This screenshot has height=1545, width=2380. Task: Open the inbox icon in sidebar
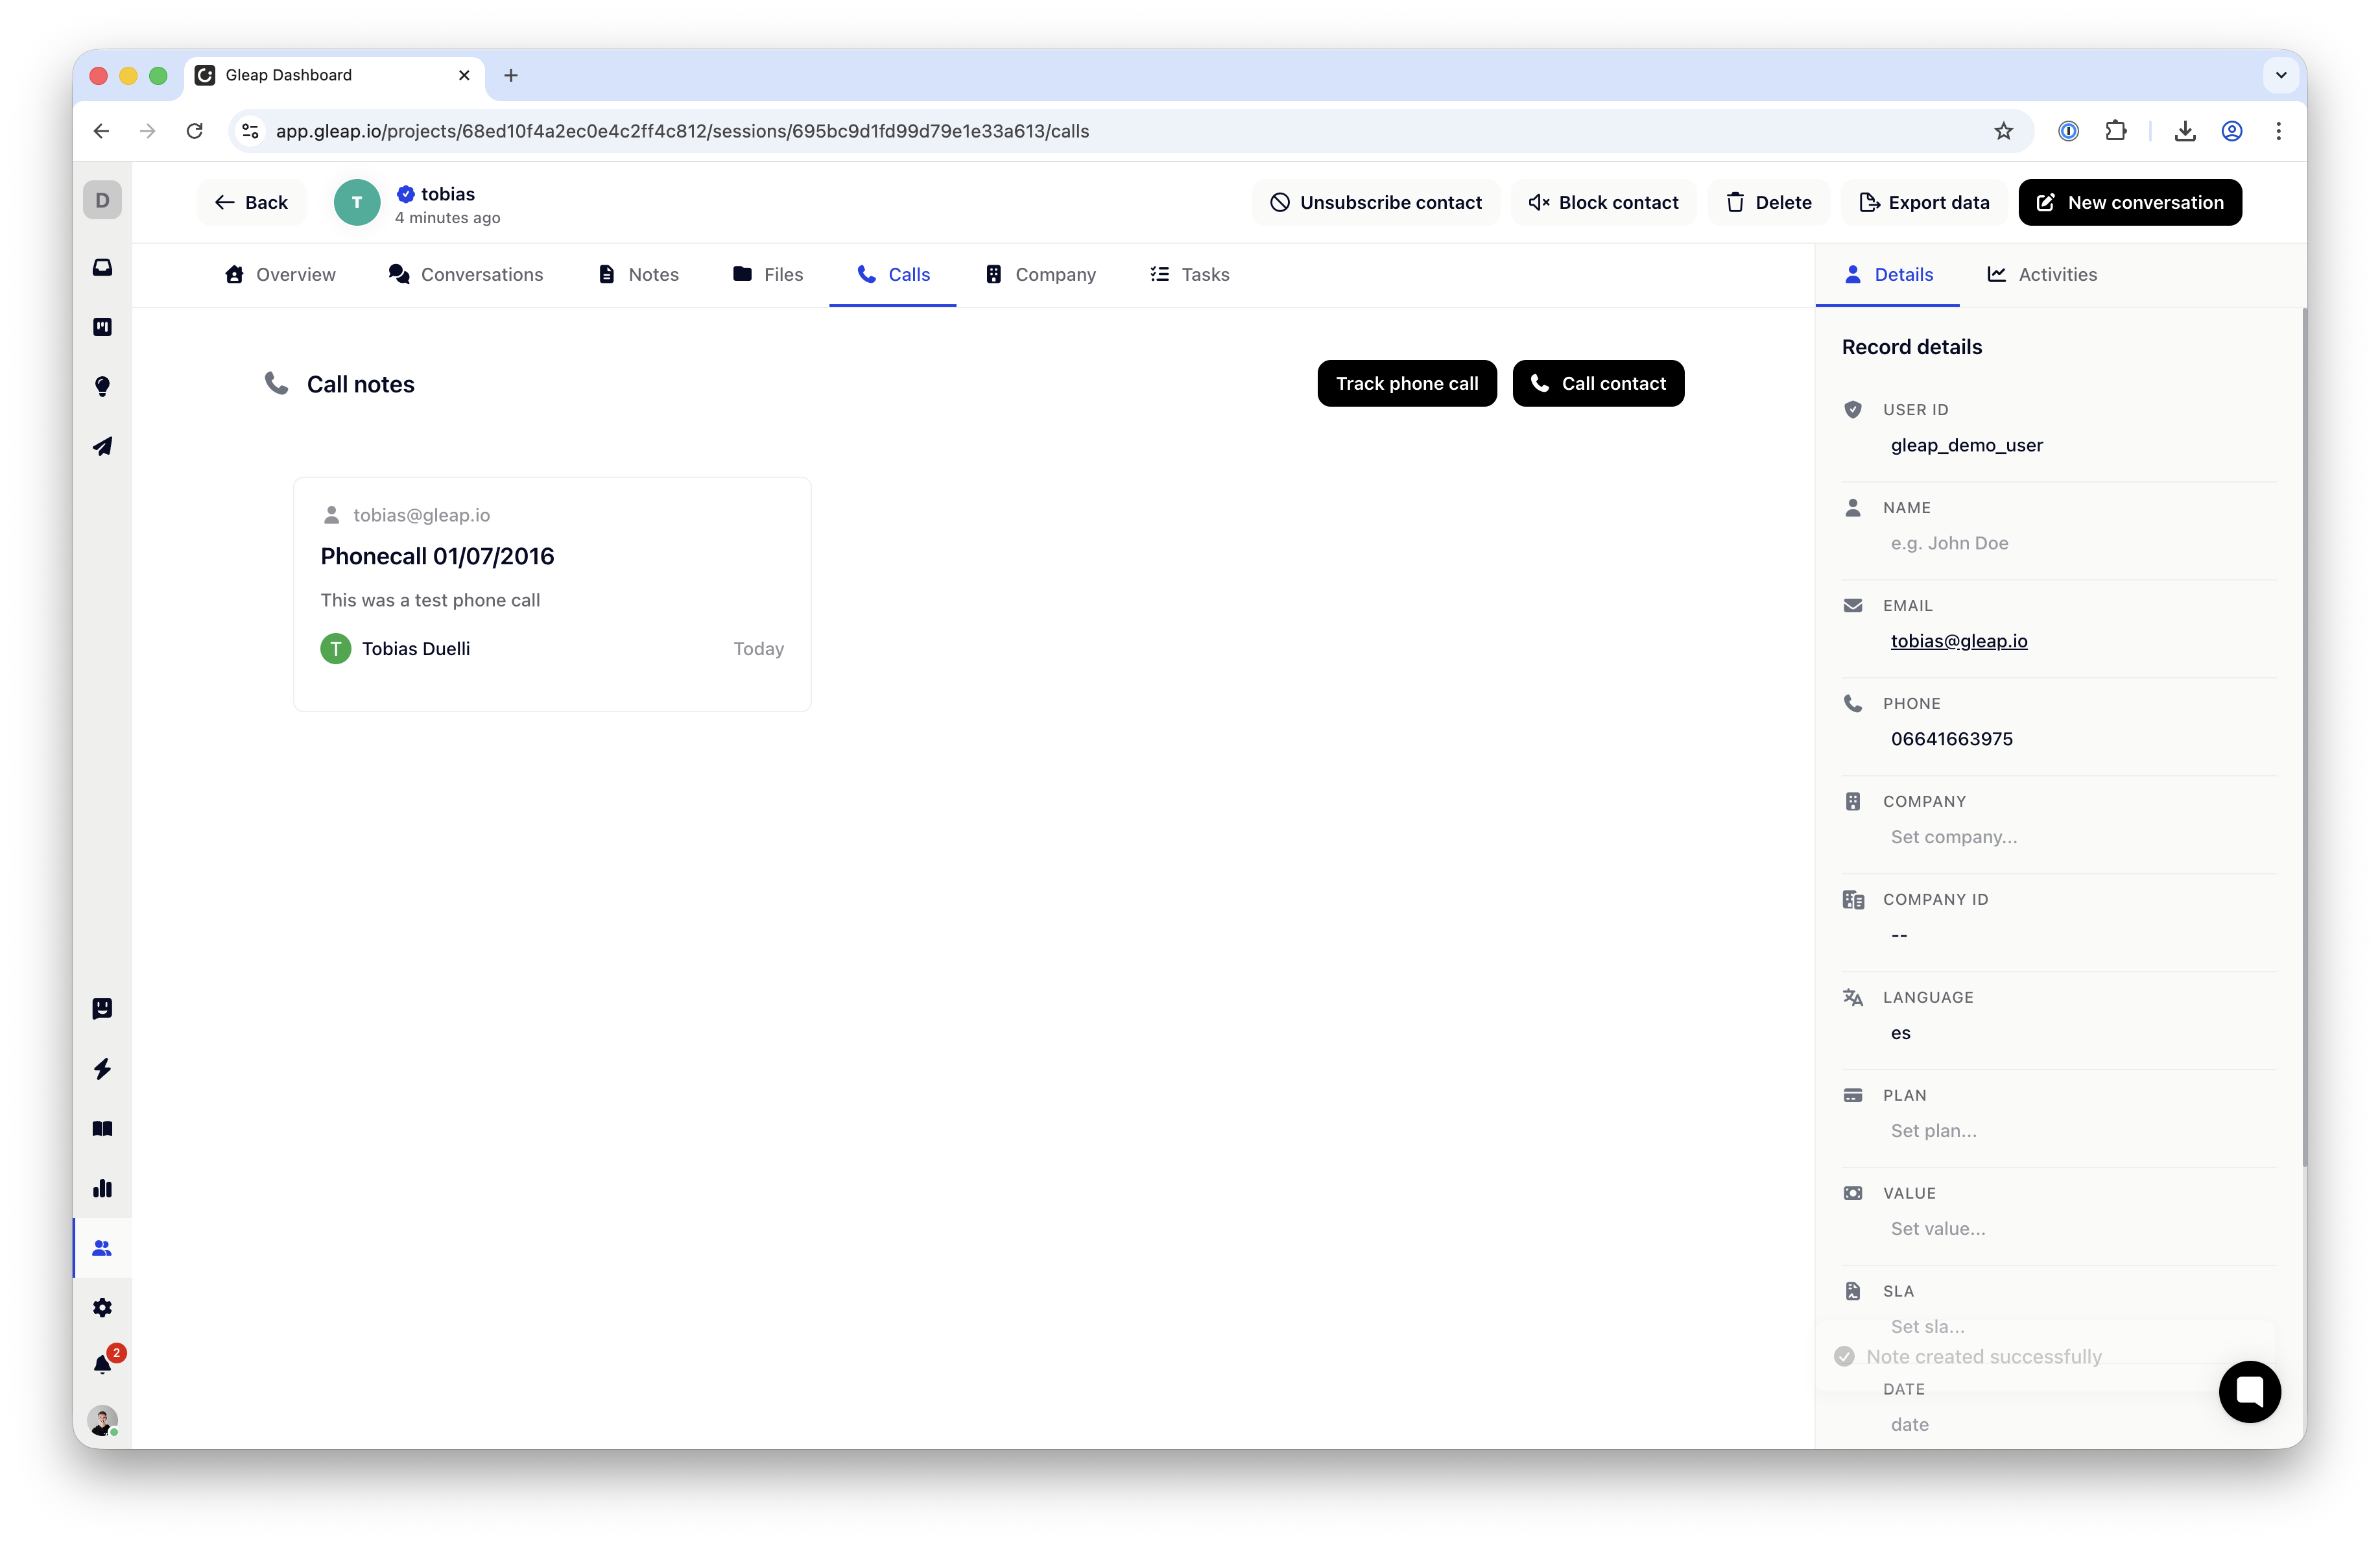[102, 268]
